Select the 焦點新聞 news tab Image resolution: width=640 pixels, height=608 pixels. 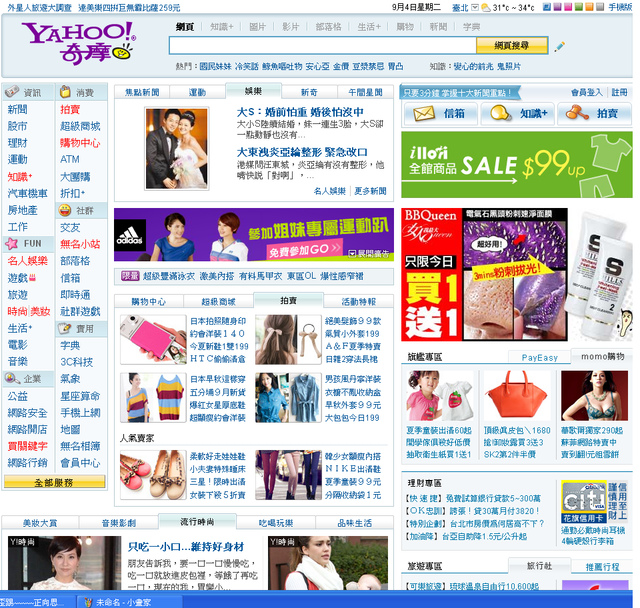tap(142, 93)
